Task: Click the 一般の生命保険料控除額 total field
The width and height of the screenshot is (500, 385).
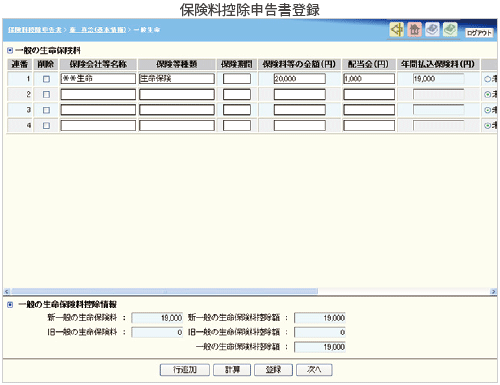Action: [x=320, y=347]
